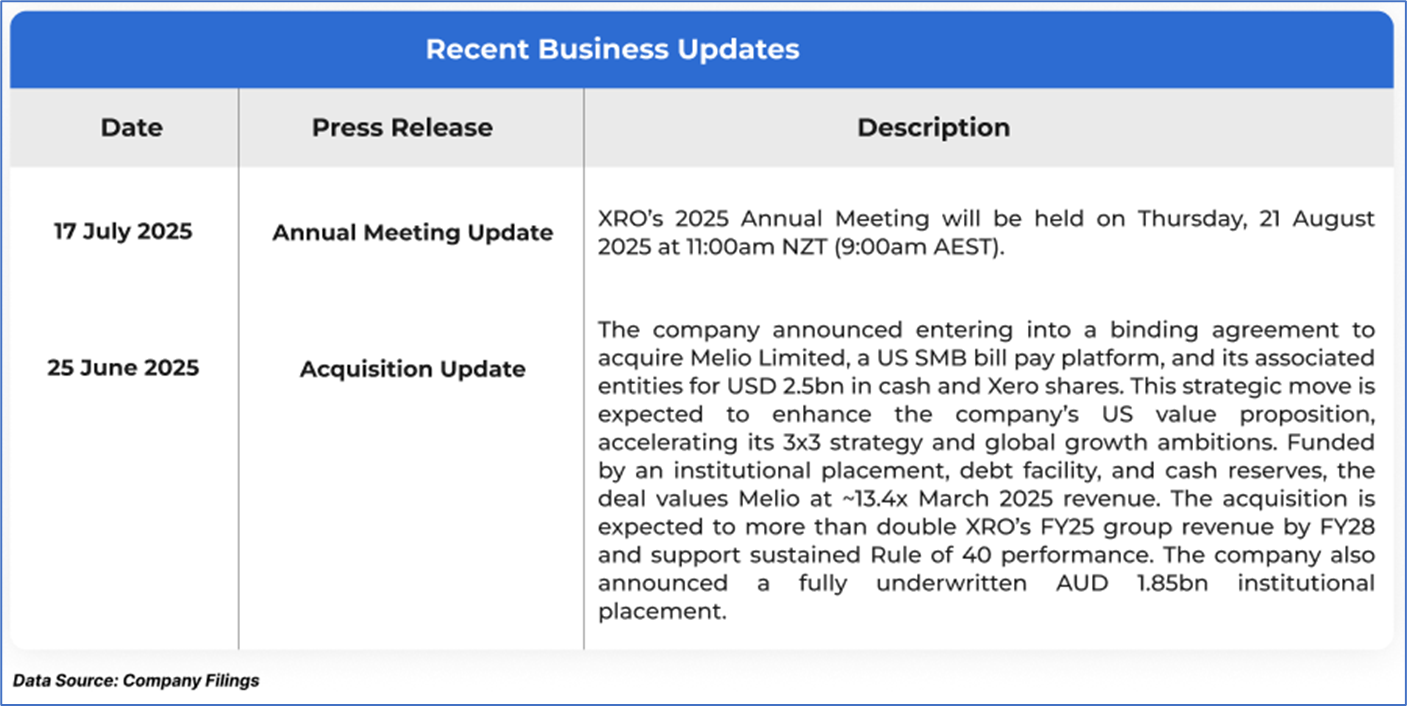The height and width of the screenshot is (706, 1407).
Task: Click the "Recent Business Updates" table title
Action: 612,49
